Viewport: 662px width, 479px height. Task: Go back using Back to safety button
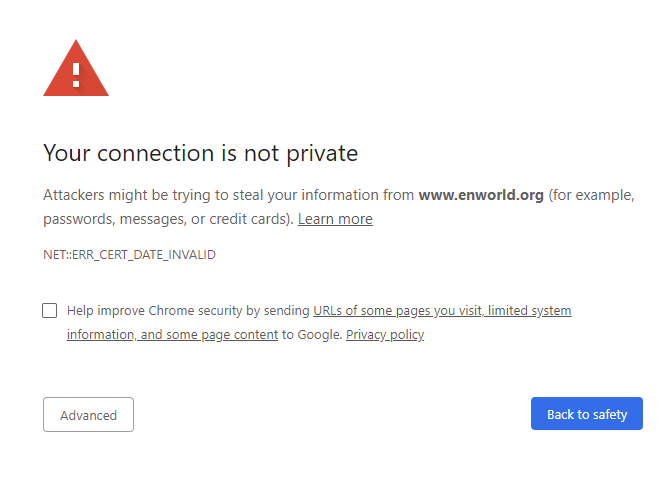pyautogui.click(x=587, y=414)
